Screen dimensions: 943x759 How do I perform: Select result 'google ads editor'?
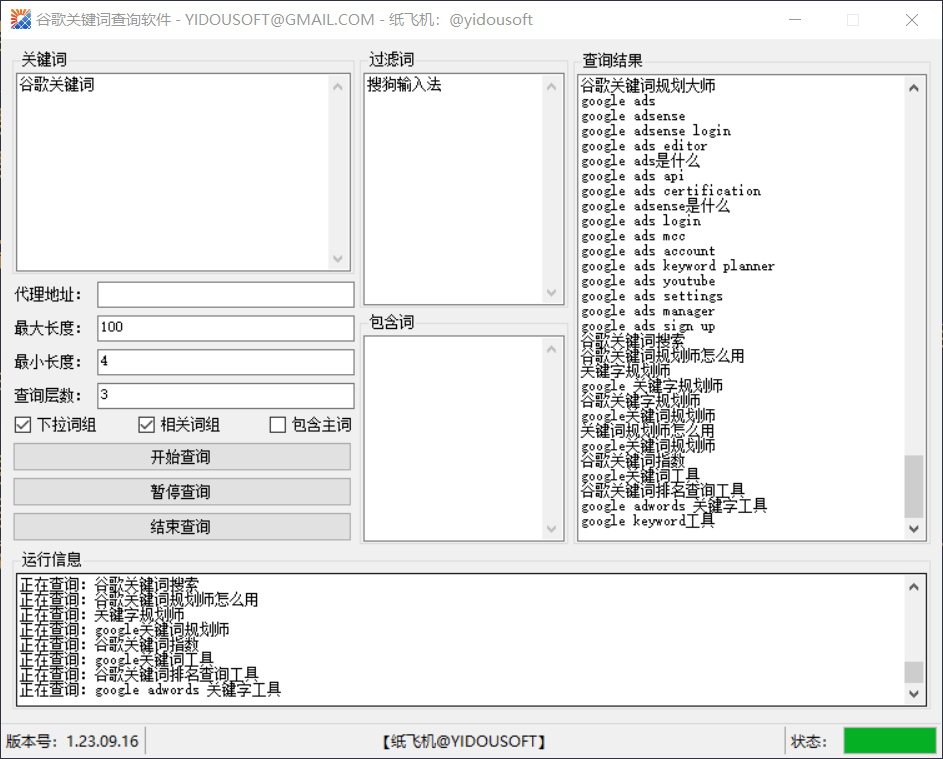(644, 146)
